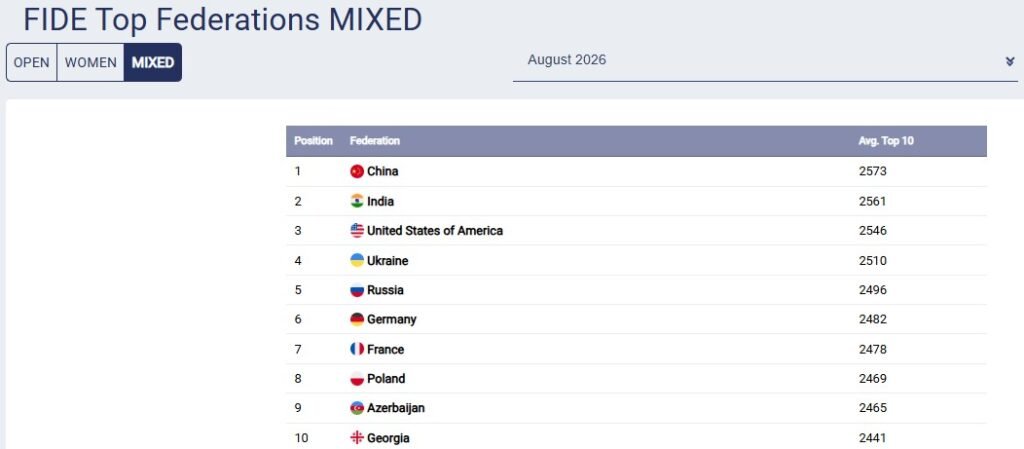Click the United States flag icon

357,230
